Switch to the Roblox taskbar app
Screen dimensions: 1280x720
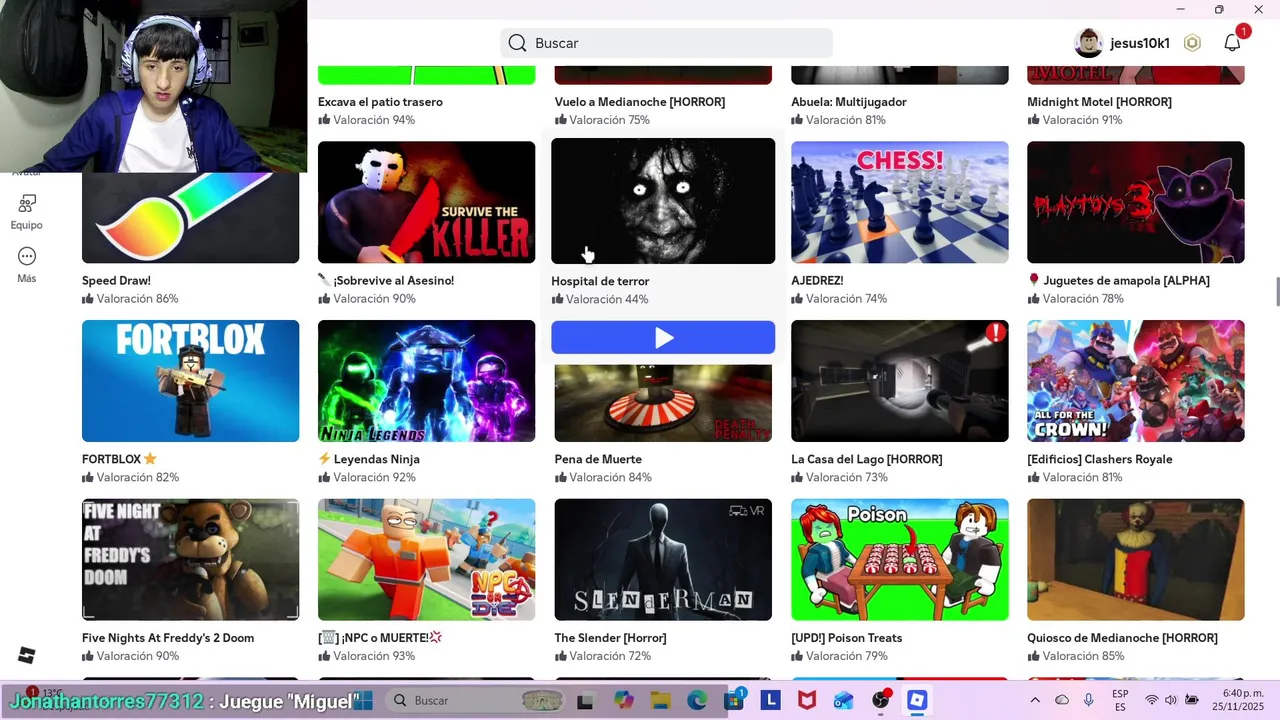tap(917, 700)
